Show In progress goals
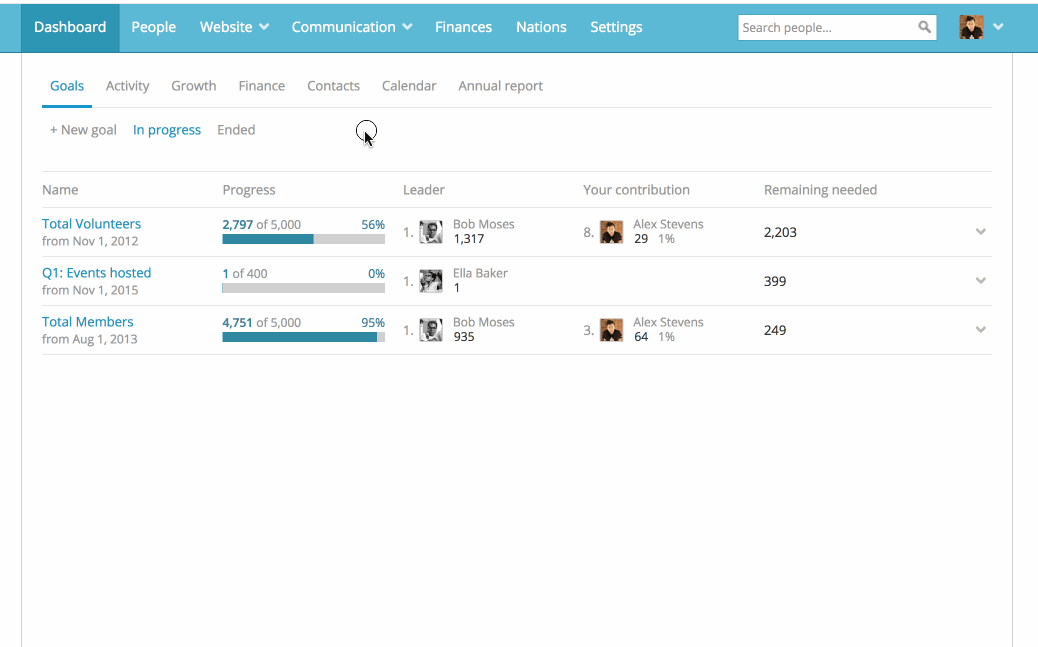1038x647 pixels. click(x=167, y=130)
